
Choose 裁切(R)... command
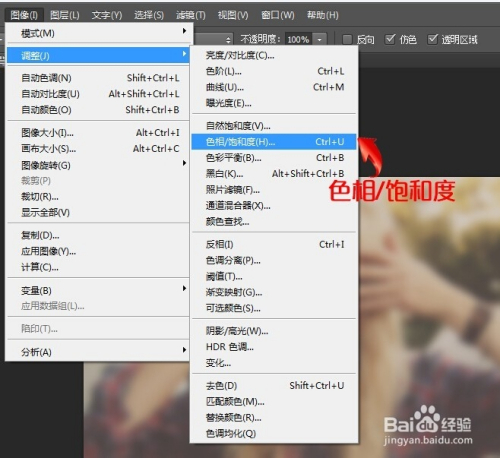98,197
